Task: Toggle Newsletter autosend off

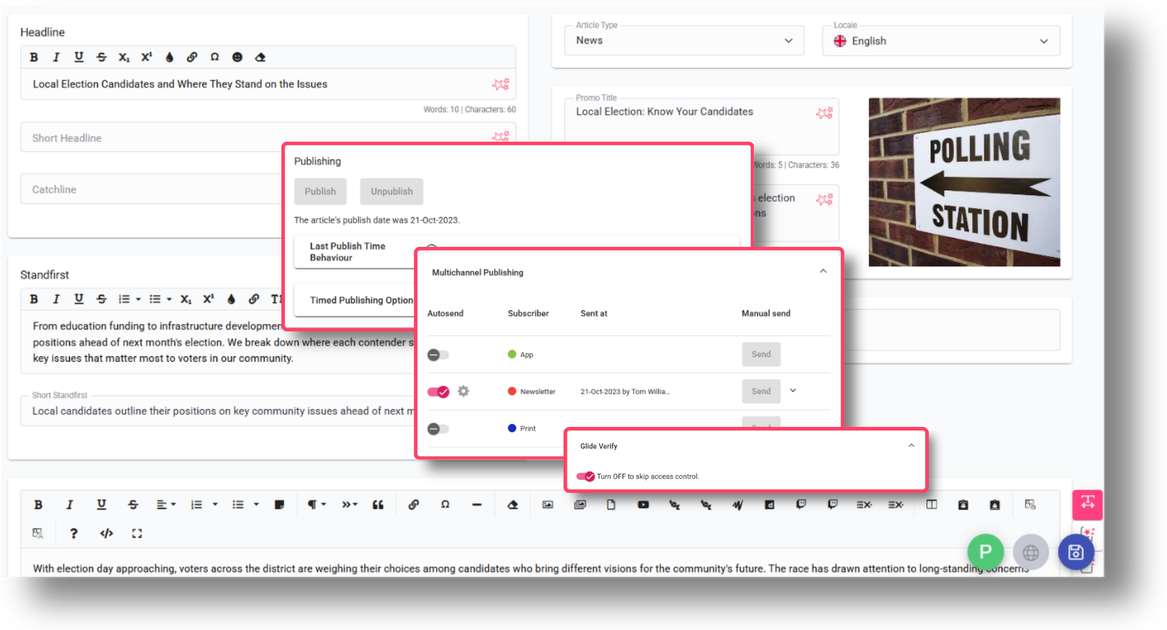Action: tap(437, 391)
